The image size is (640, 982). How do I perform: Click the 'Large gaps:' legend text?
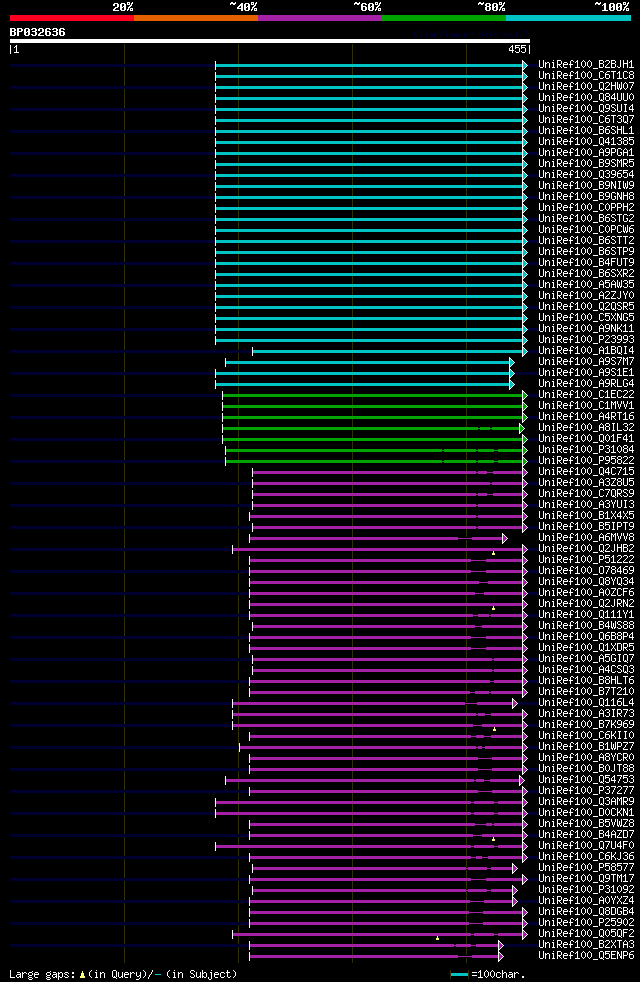click(43, 974)
